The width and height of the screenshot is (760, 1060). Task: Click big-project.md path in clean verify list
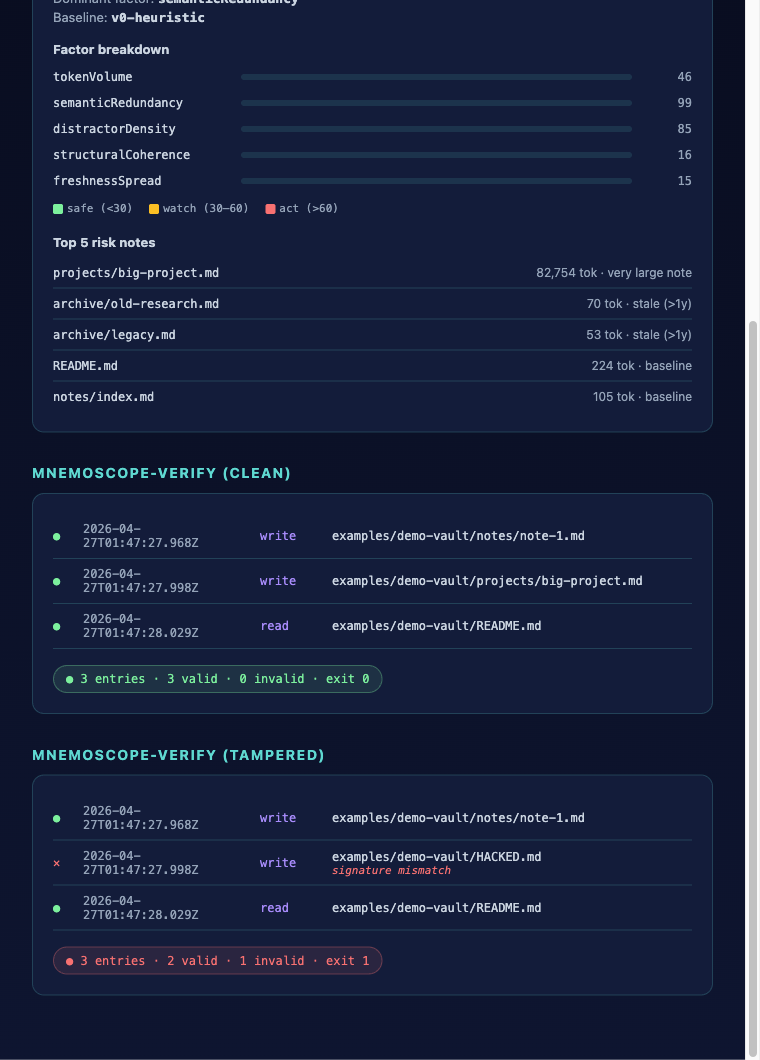487,581
